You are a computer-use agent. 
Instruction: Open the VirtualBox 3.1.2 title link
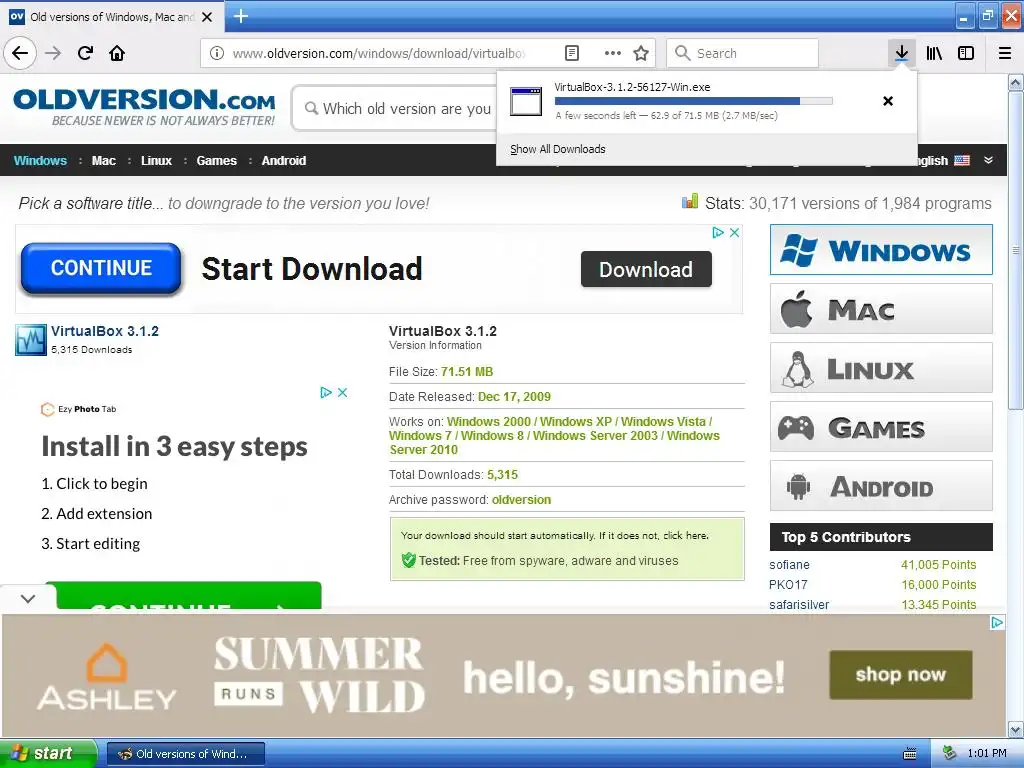click(x=104, y=331)
